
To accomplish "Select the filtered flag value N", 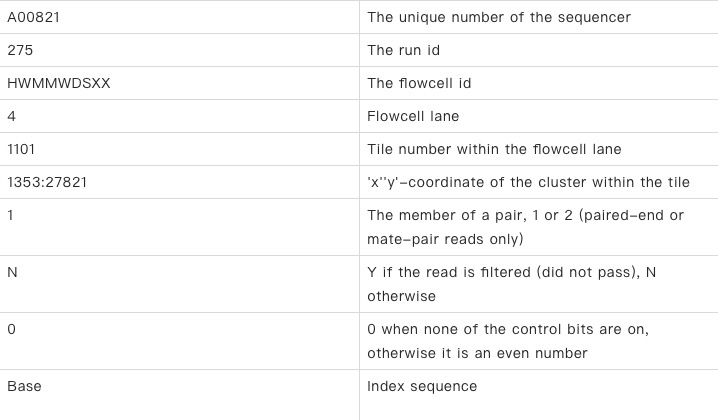I will (x=12, y=272).
